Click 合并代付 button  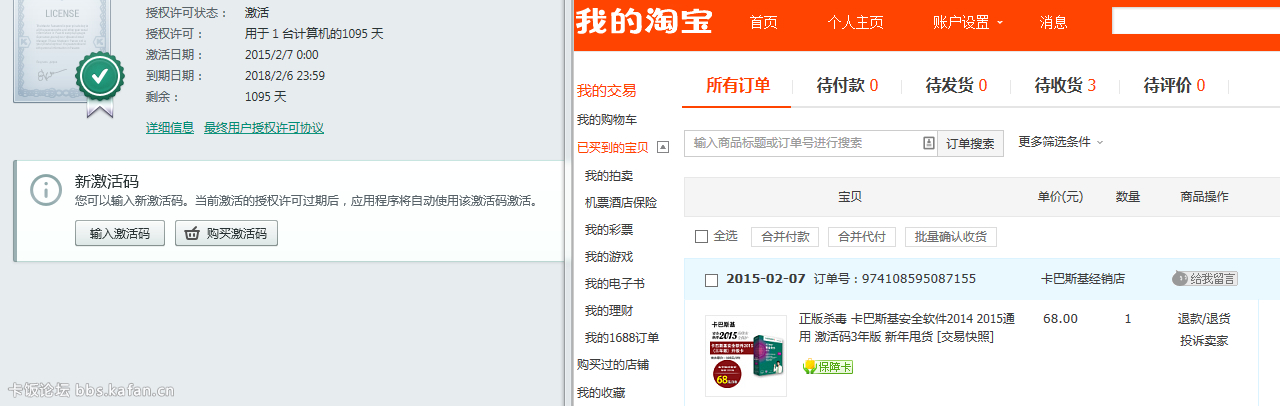point(862,237)
